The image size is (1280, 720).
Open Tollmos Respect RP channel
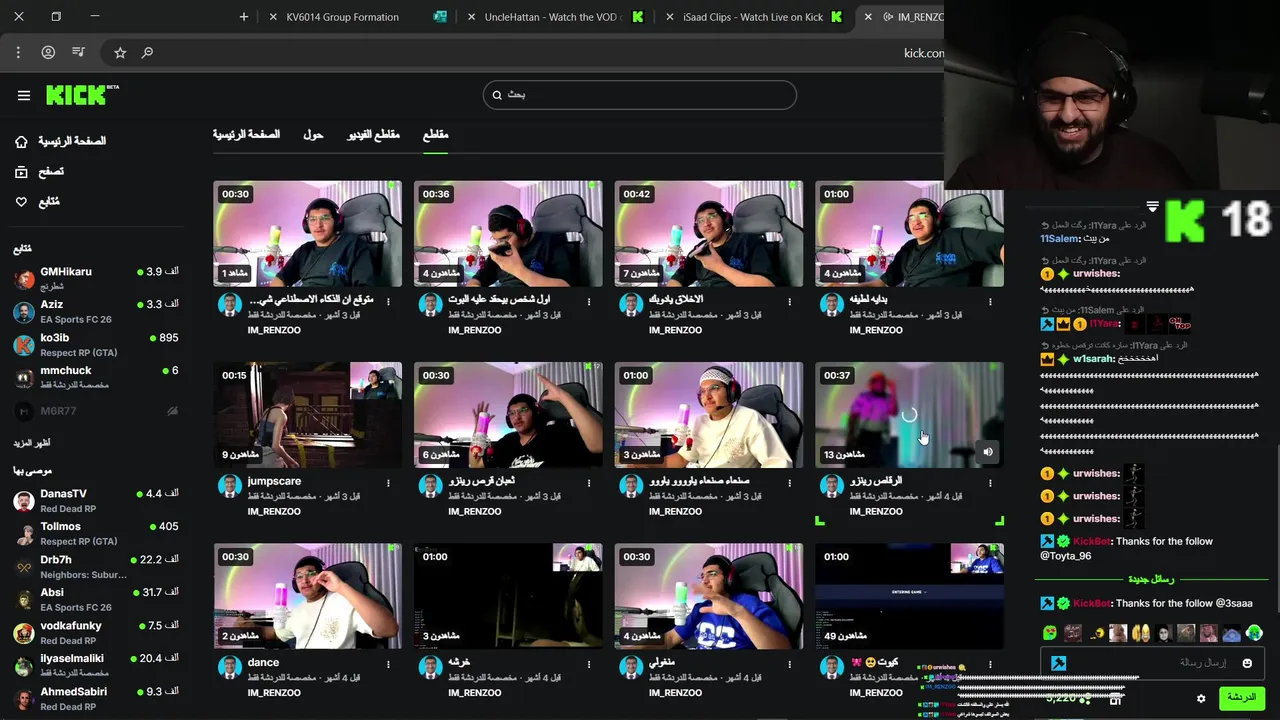[x=96, y=534]
